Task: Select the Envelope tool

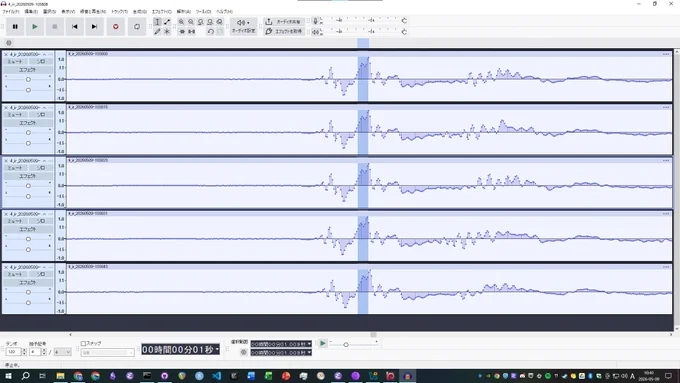Action: coord(167,22)
